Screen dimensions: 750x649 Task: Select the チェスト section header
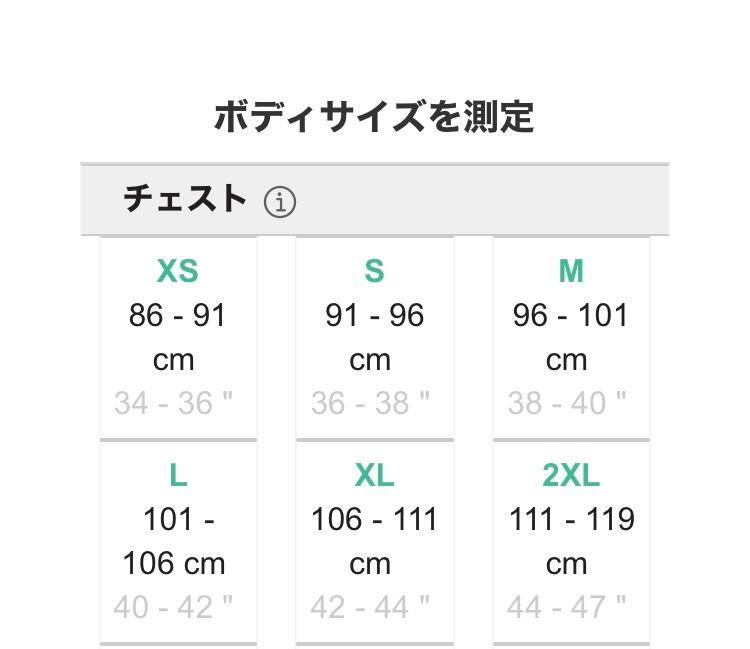click(x=185, y=199)
